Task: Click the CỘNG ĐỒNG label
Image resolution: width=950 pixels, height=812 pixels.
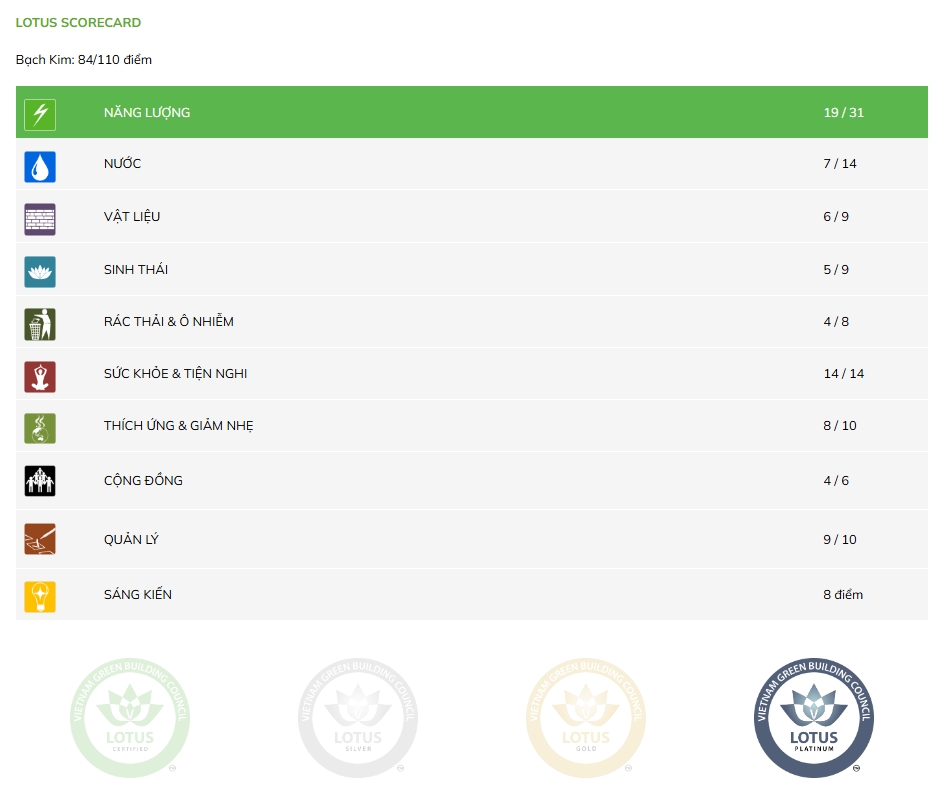Action: point(143,481)
